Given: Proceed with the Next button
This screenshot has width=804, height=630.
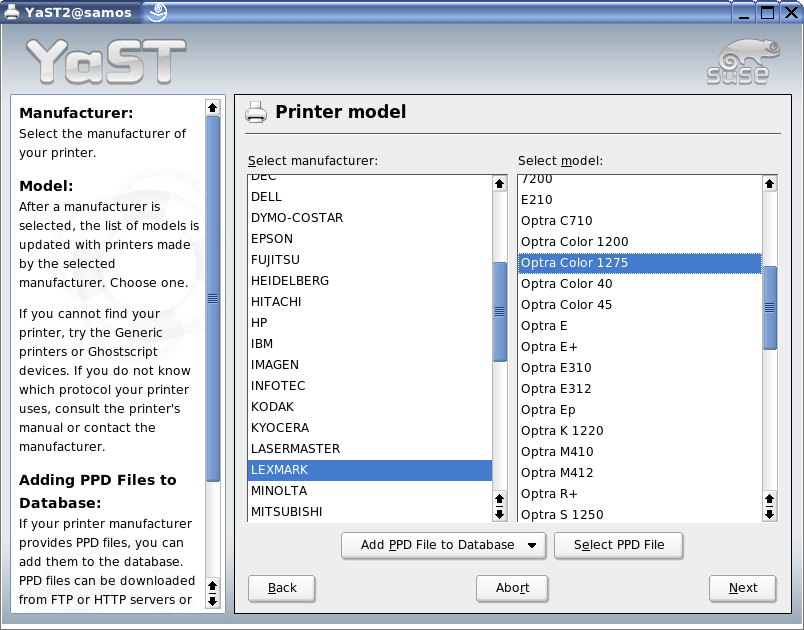Looking at the screenshot, I should point(742,588).
